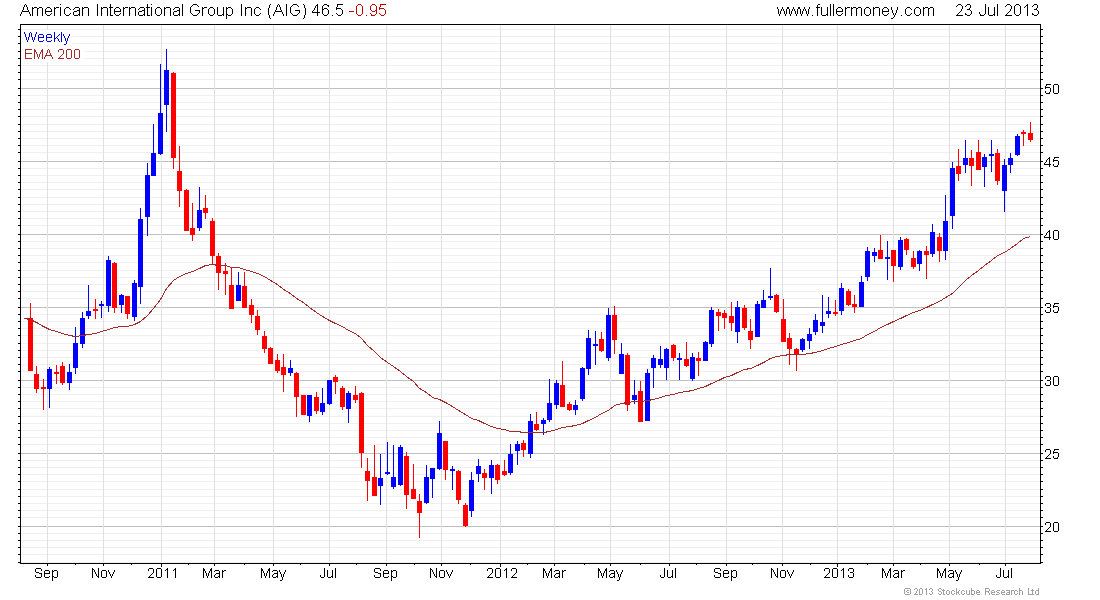
Task: Click the 35 price axis label
Action: [1052, 308]
